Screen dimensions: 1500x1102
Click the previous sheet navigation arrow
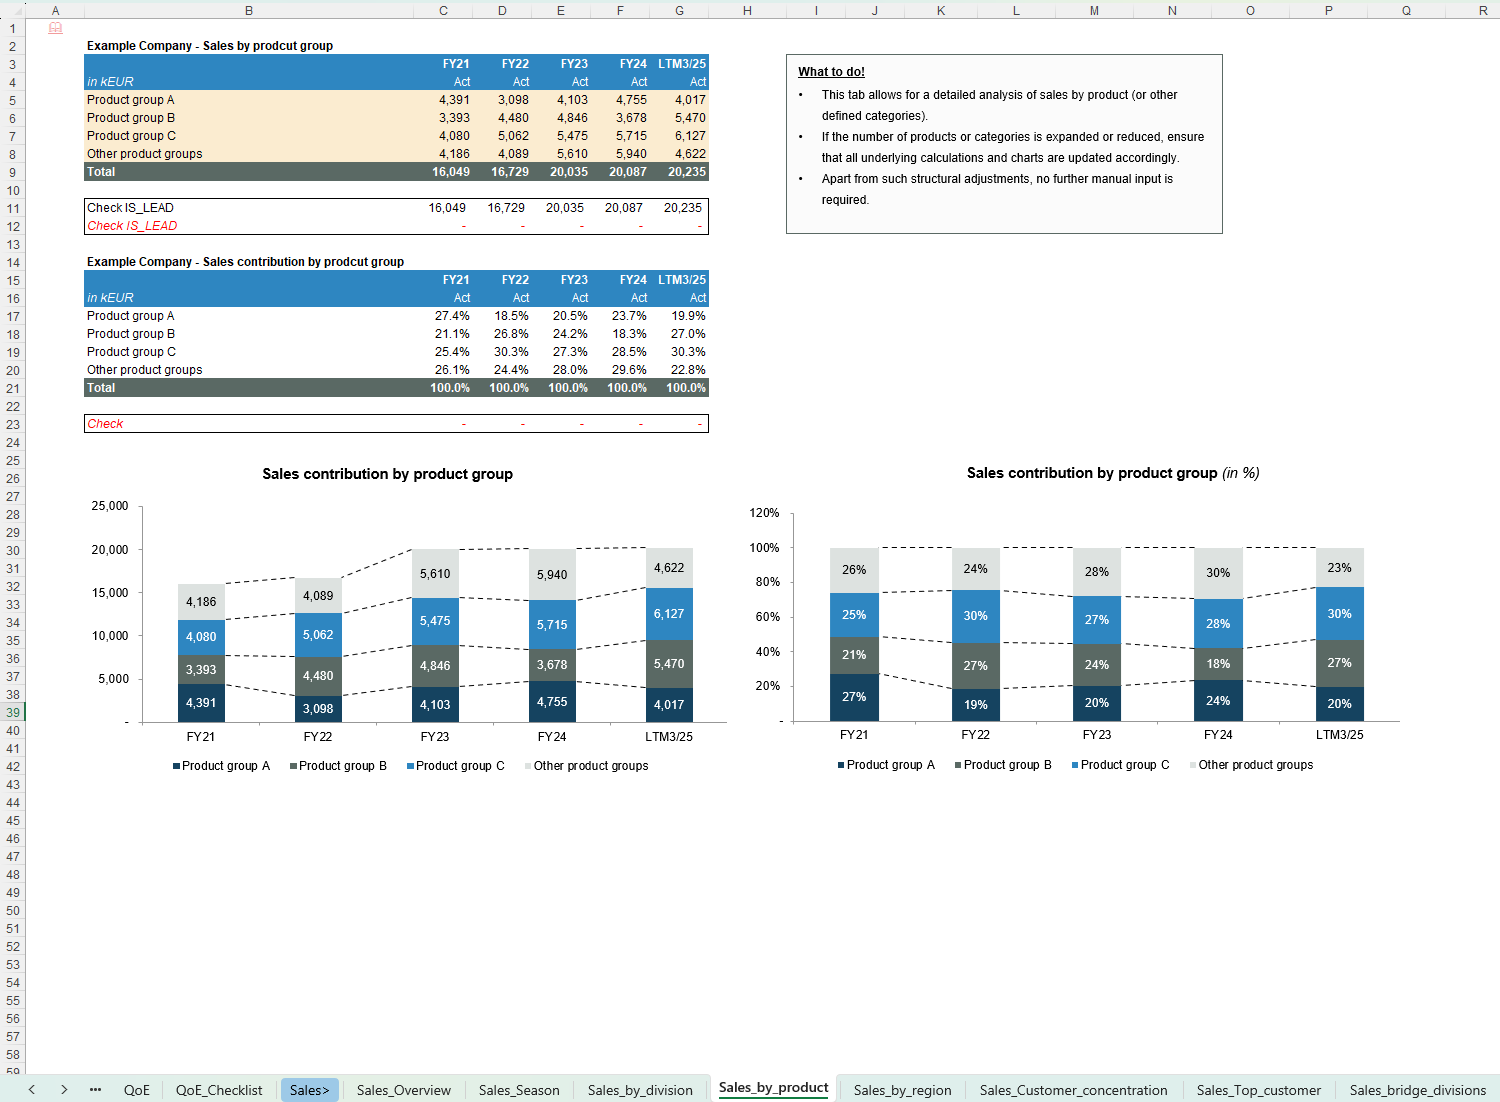click(x=31, y=1090)
